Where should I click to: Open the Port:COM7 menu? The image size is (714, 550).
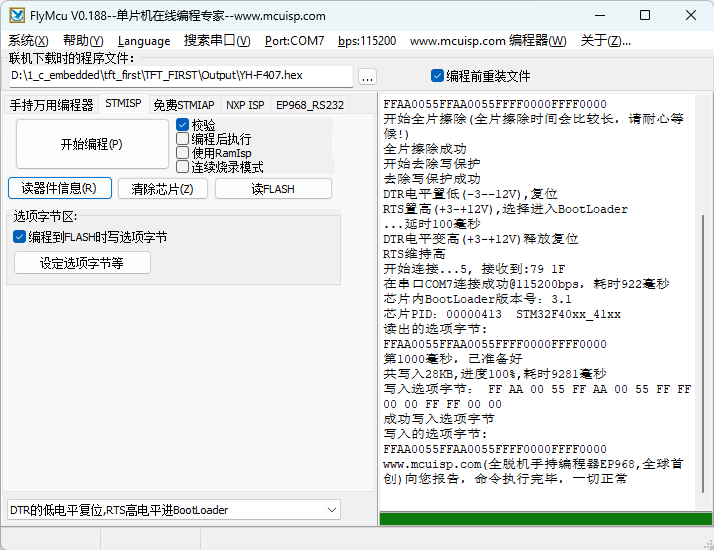click(x=295, y=41)
